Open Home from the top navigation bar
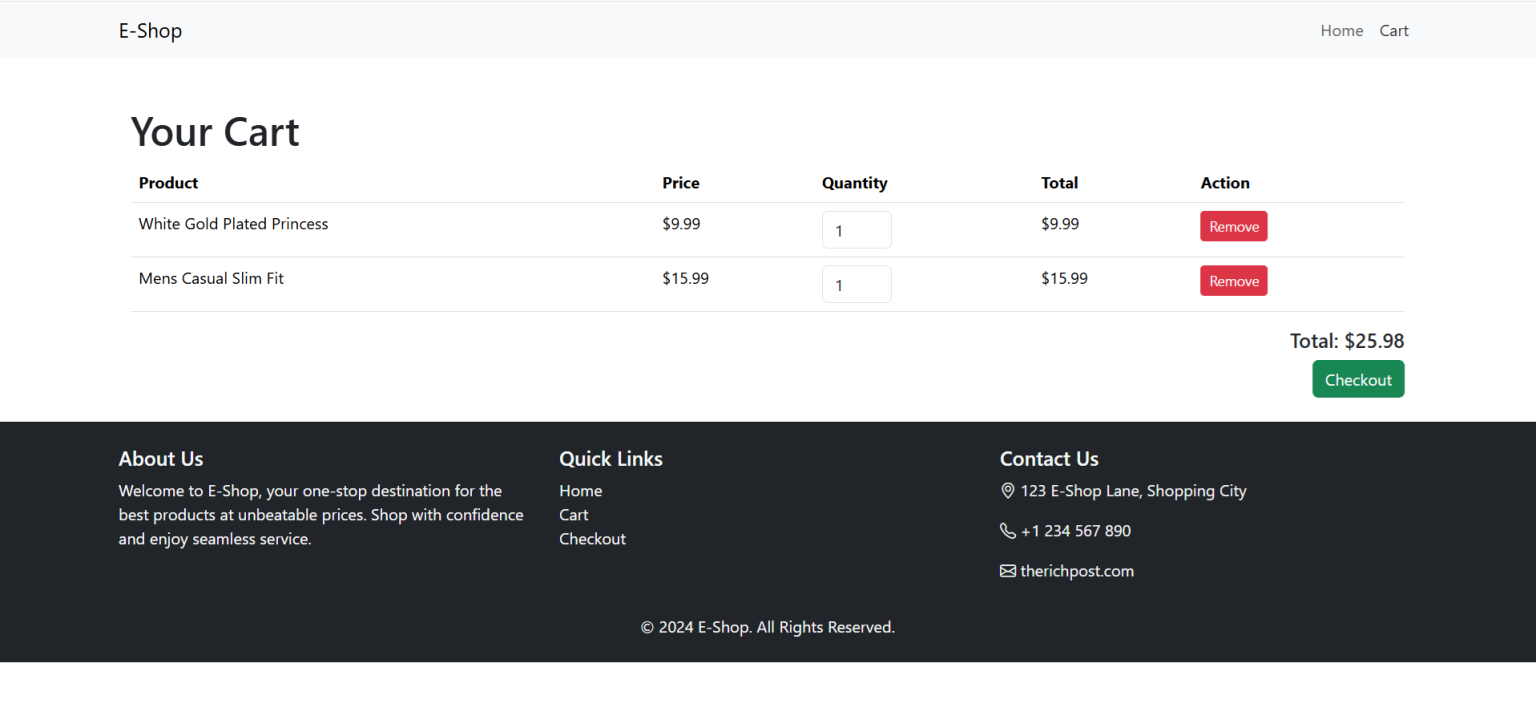The width and height of the screenshot is (1536, 728). coord(1342,30)
